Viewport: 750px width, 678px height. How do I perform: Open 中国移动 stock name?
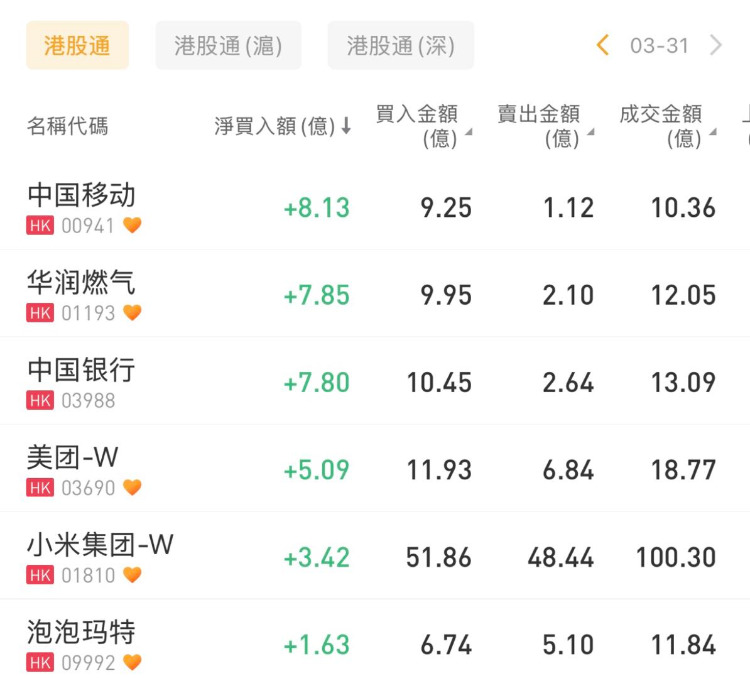point(81,195)
